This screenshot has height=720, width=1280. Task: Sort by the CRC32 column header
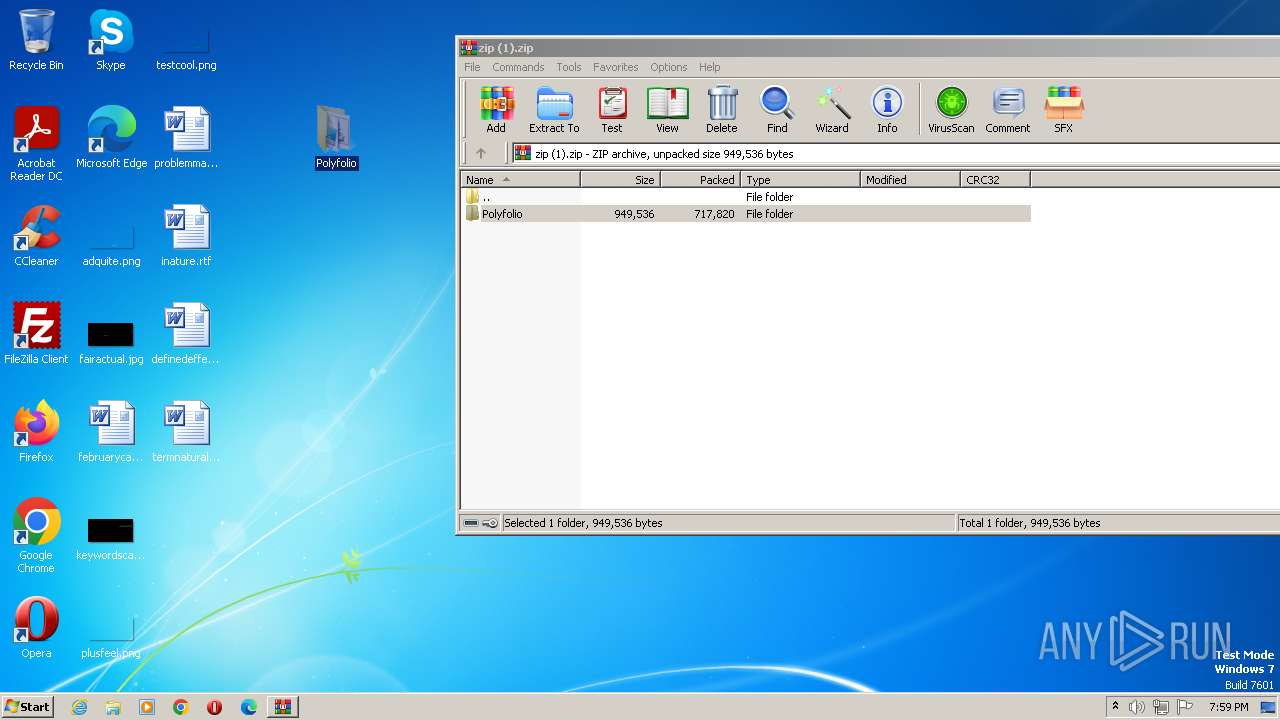(995, 180)
